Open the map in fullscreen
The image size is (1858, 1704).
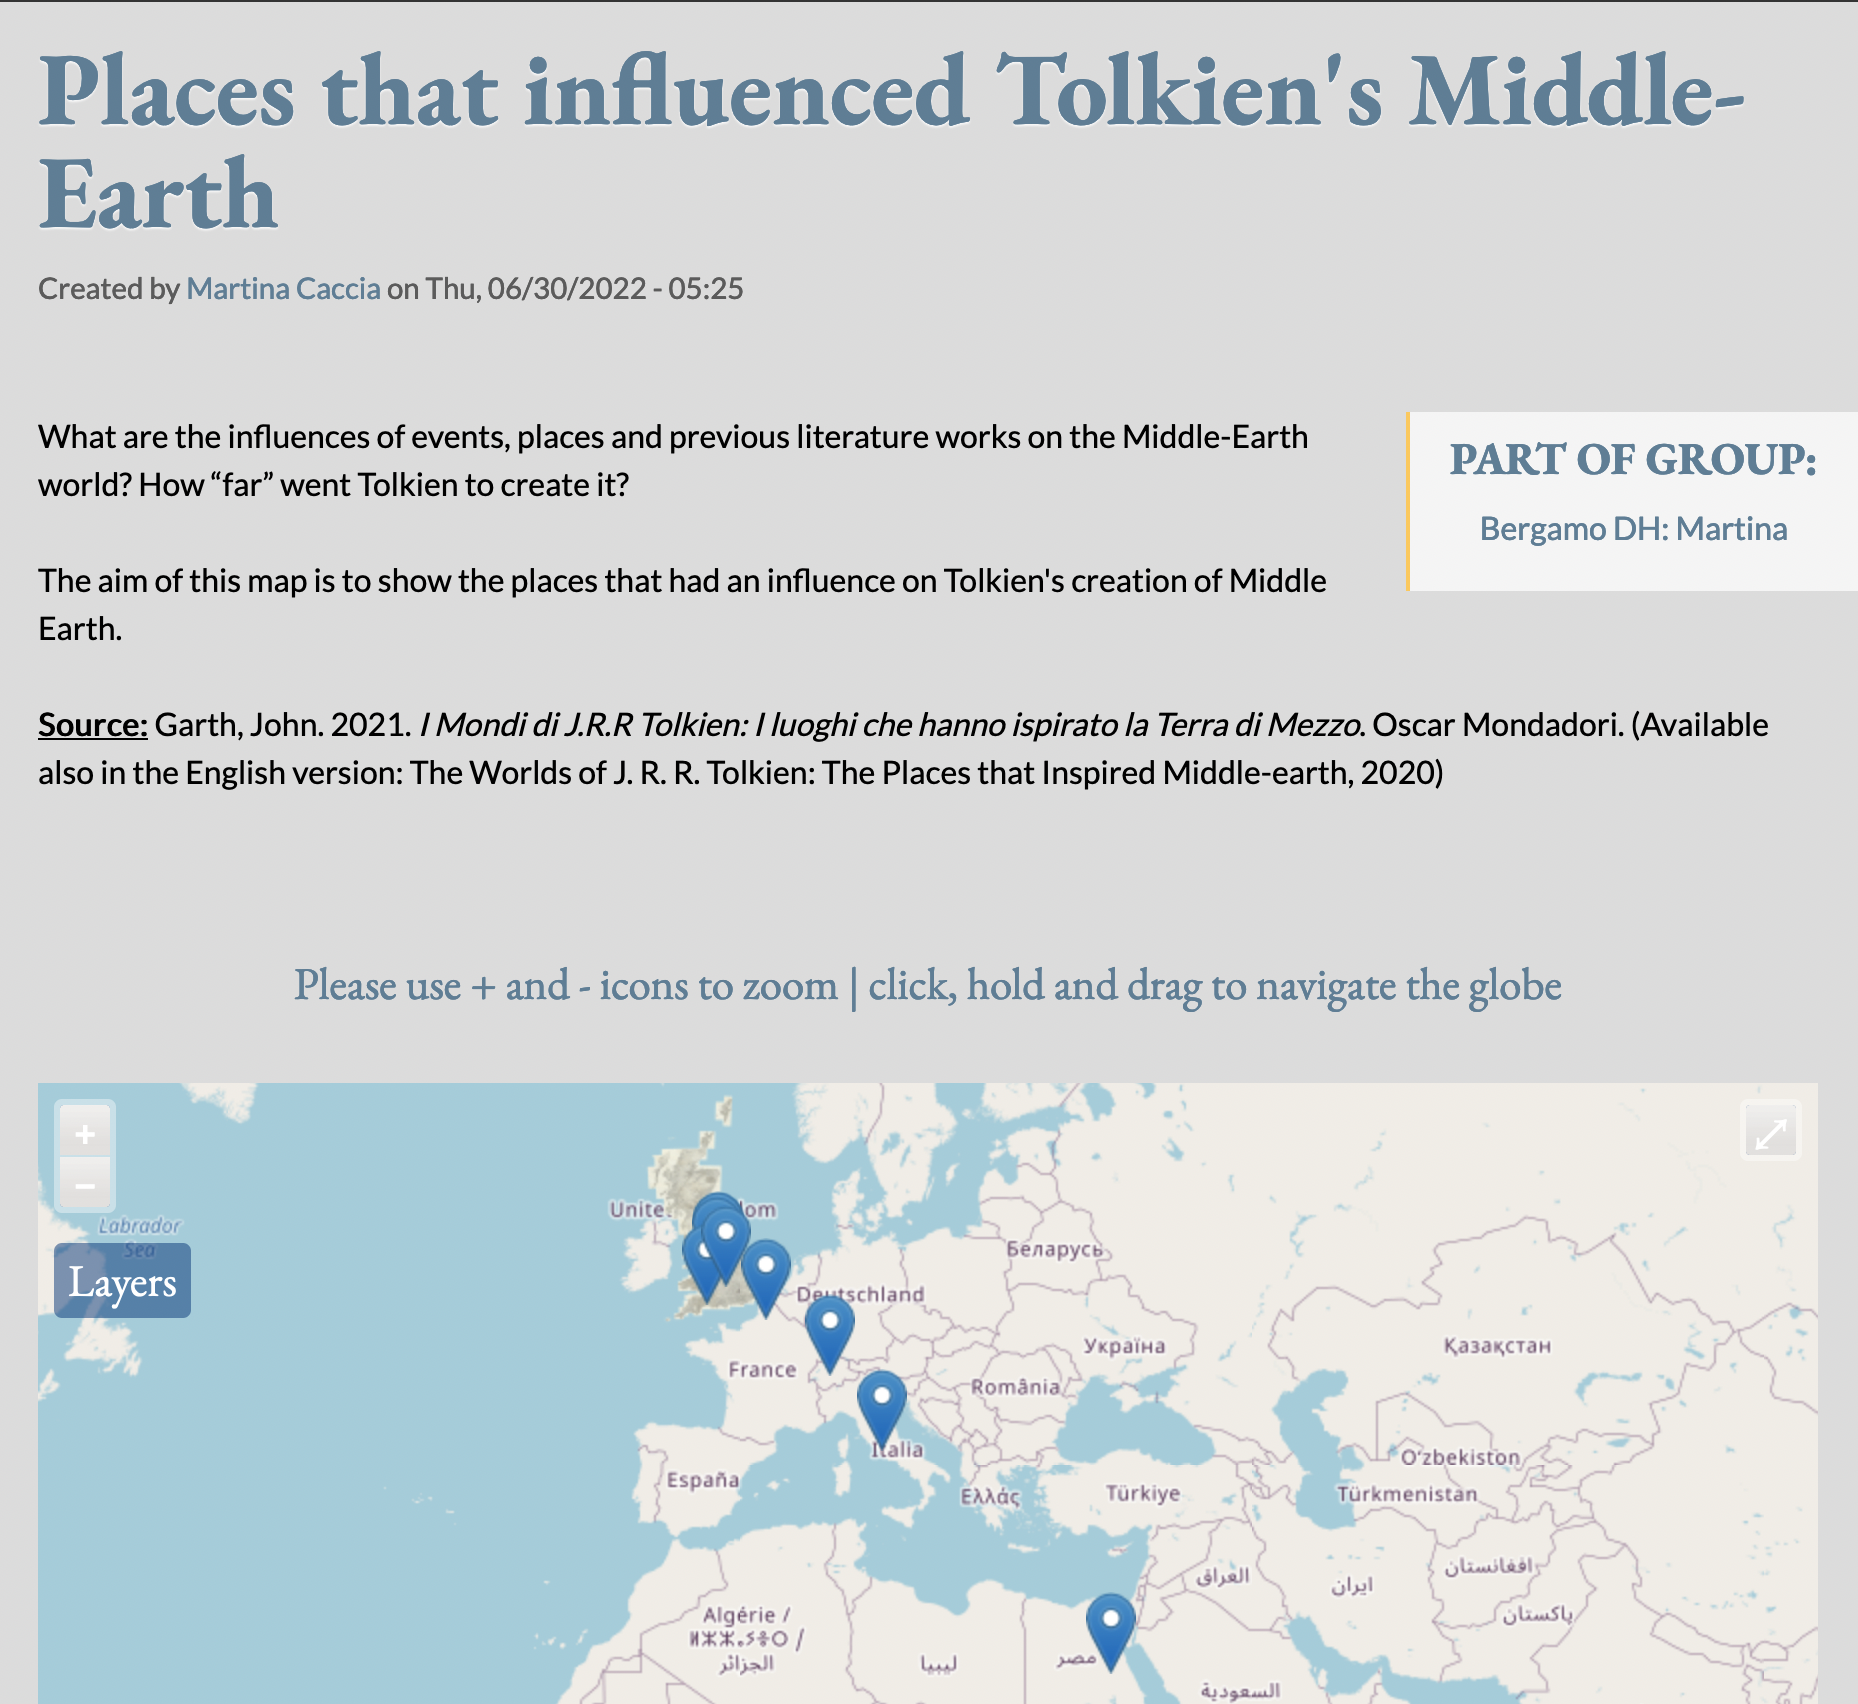(1771, 1133)
